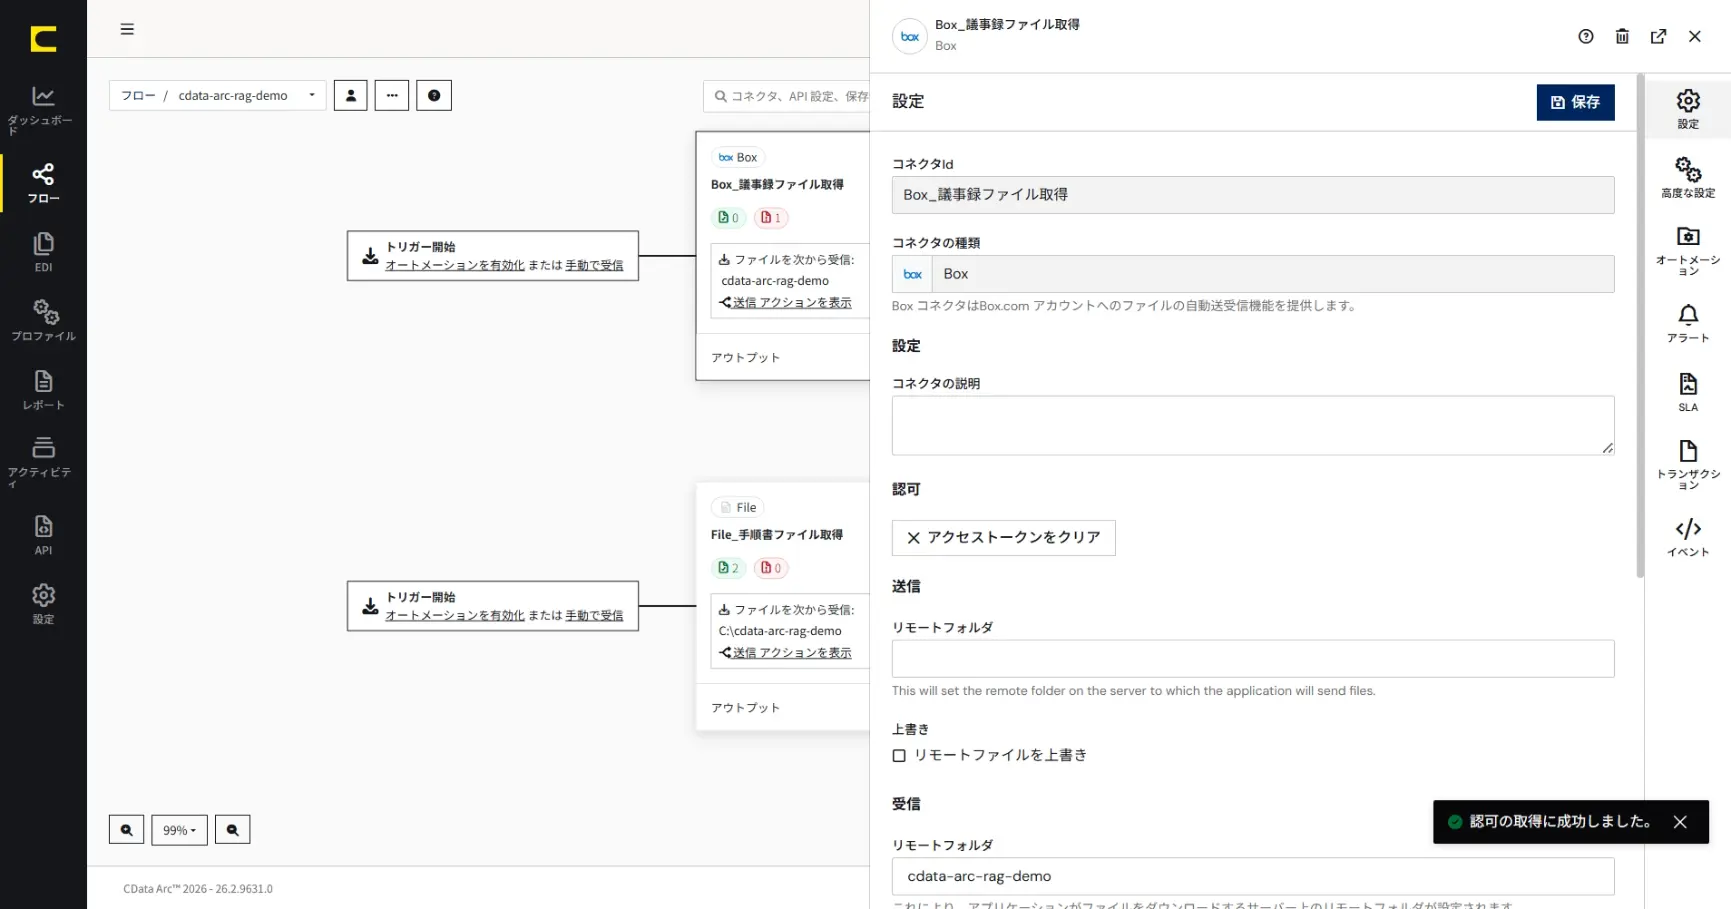
Task: Click オートメーションを有効化 link in File trigger
Action: click(455, 615)
